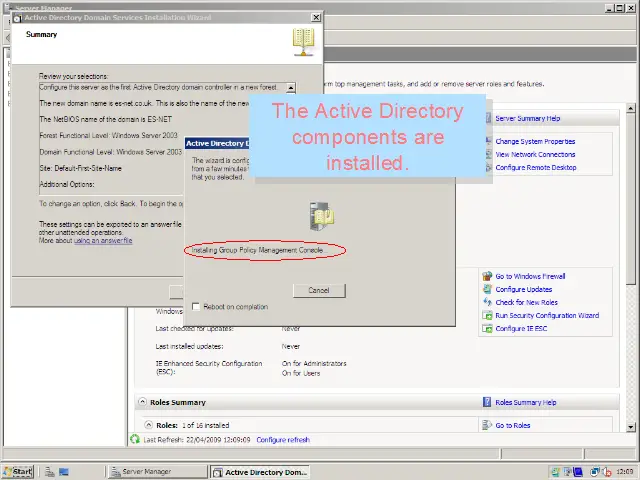Select the domain name es-net.co.uk summary line
Viewport: 640px width, 480px height.
(x=144, y=103)
